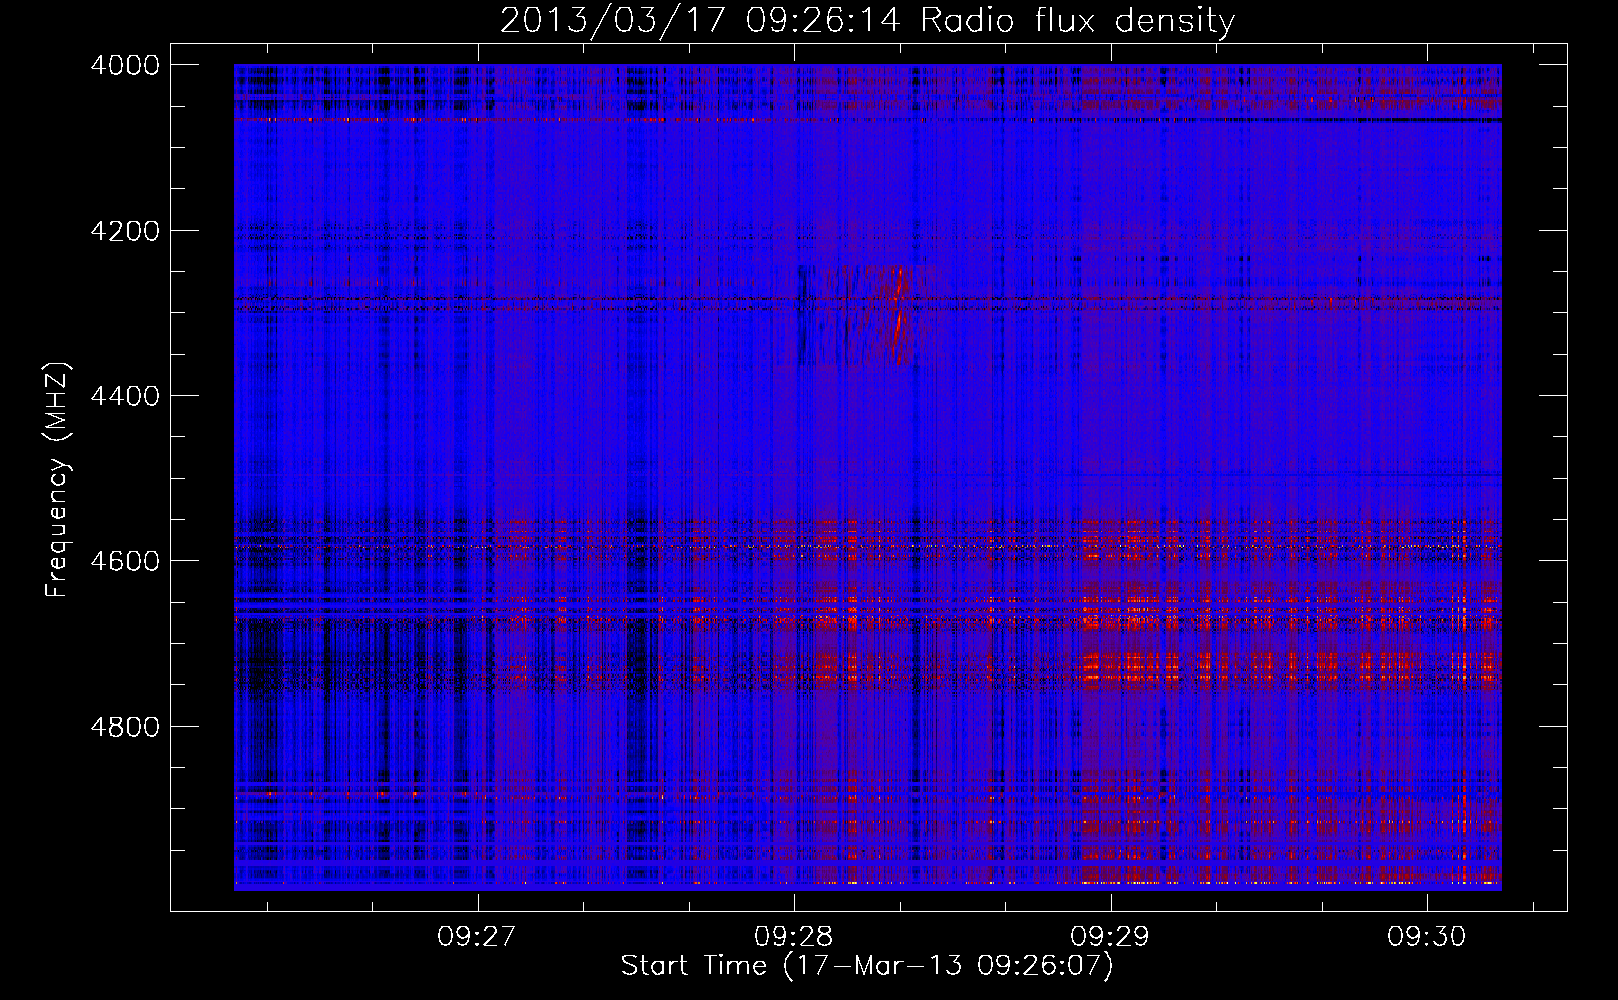Select the "Frequency (MHZ)" y-axis label
Image resolution: width=1618 pixels, height=1000 pixels.
(58, 480)
